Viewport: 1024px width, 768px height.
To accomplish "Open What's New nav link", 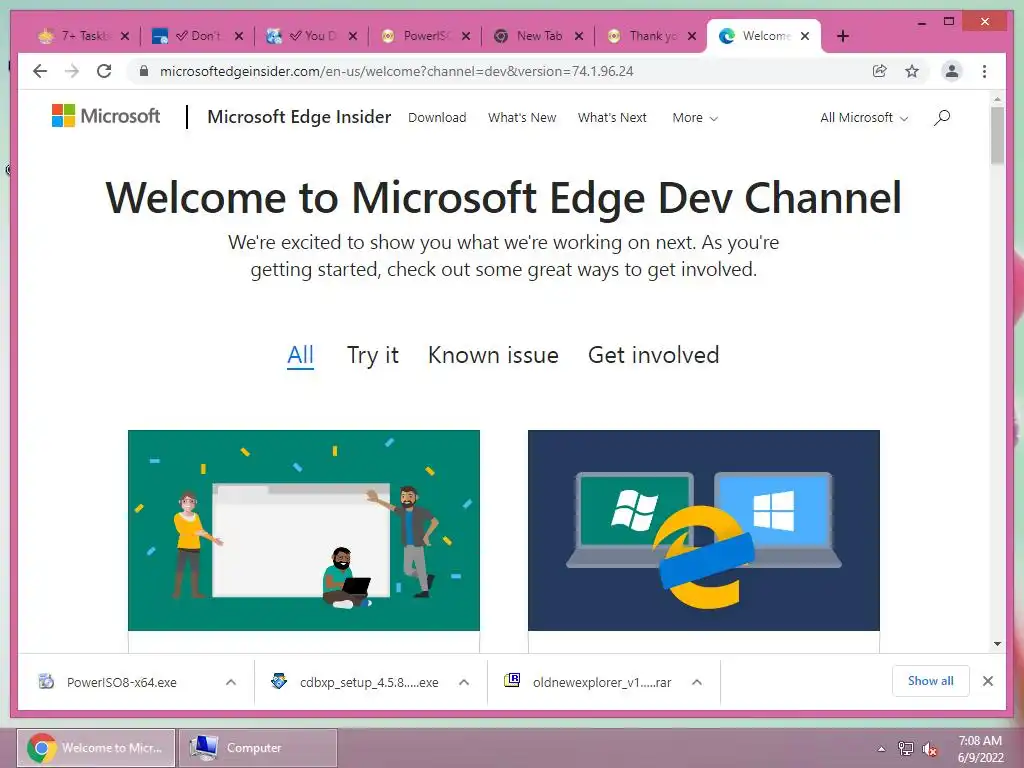I will 522,118.
